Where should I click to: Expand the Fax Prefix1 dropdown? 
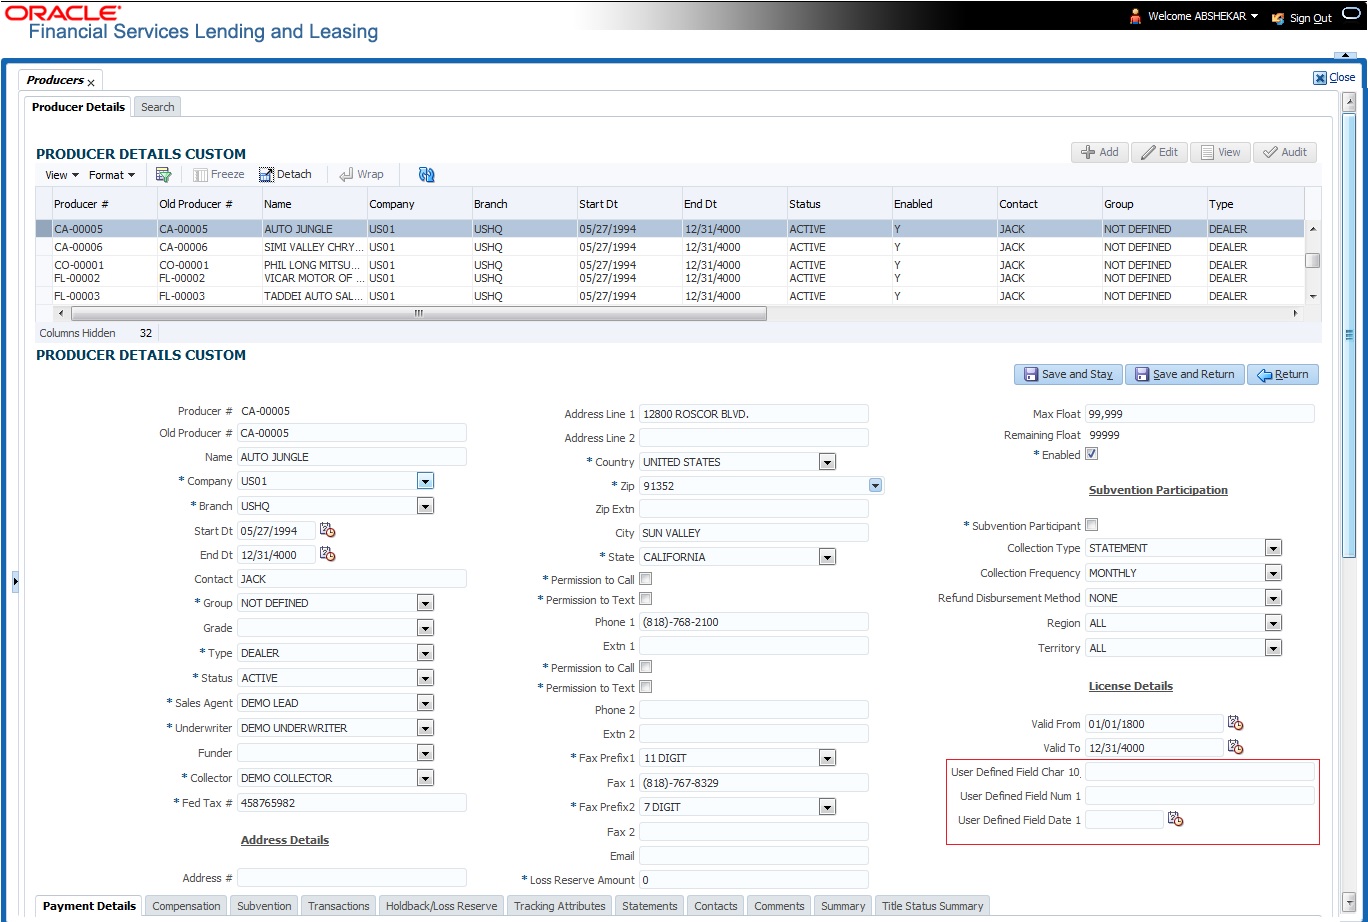826,758
